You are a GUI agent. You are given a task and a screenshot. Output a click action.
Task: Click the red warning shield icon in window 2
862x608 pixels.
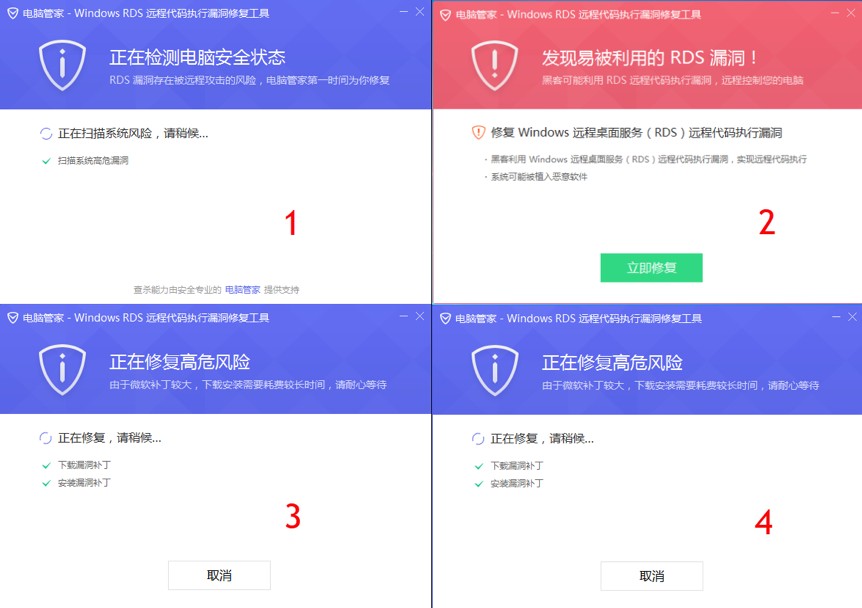point(495,65)
